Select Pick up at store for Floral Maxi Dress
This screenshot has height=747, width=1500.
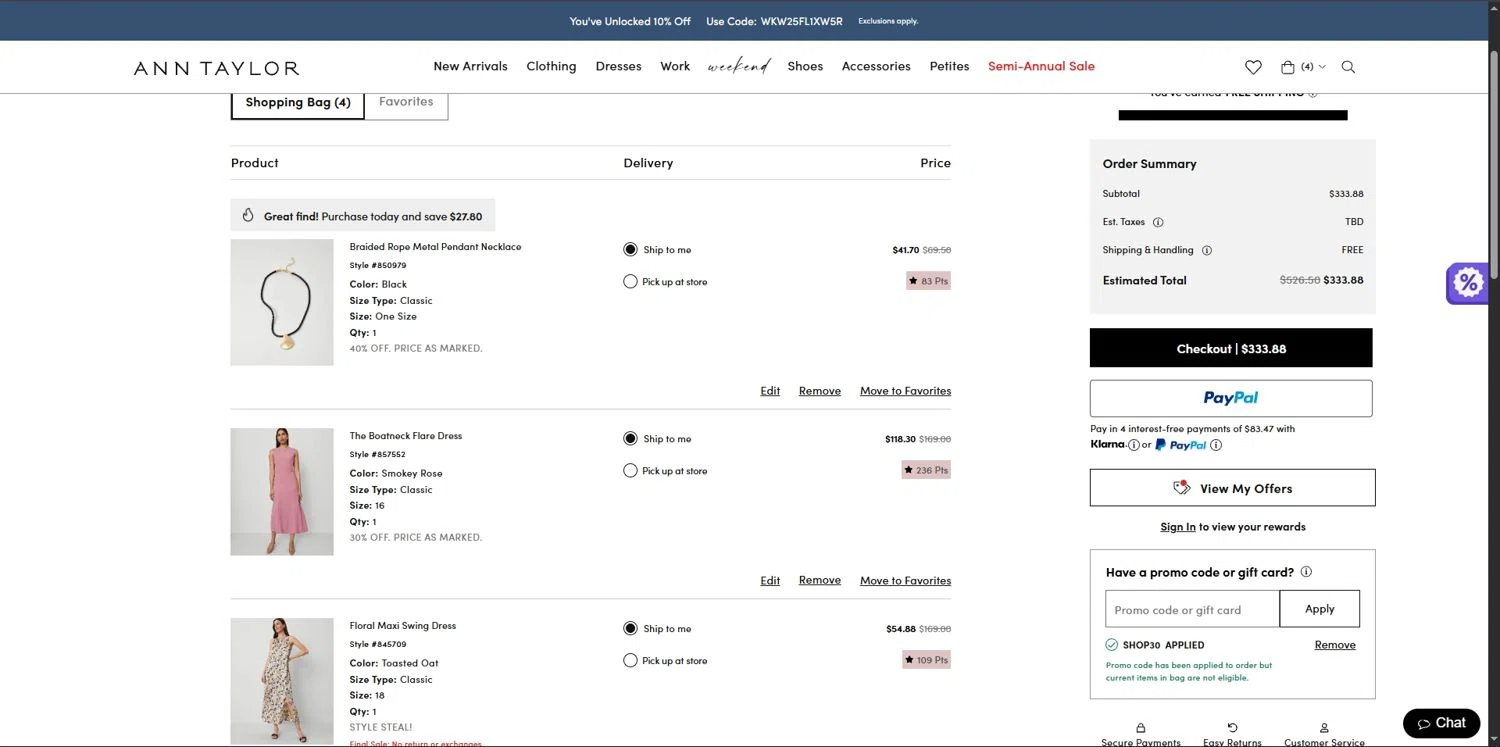[x=630, y=661]
